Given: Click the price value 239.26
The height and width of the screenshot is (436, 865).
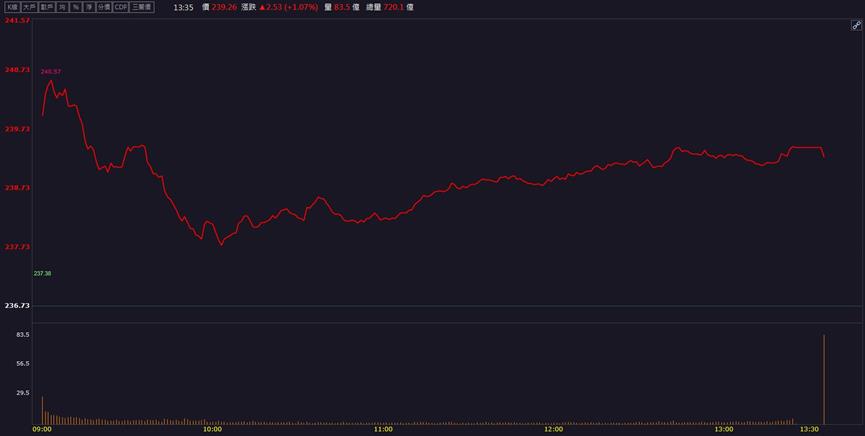Looking at the screenshot, I should pyautogui.click(x=224, y=8).
